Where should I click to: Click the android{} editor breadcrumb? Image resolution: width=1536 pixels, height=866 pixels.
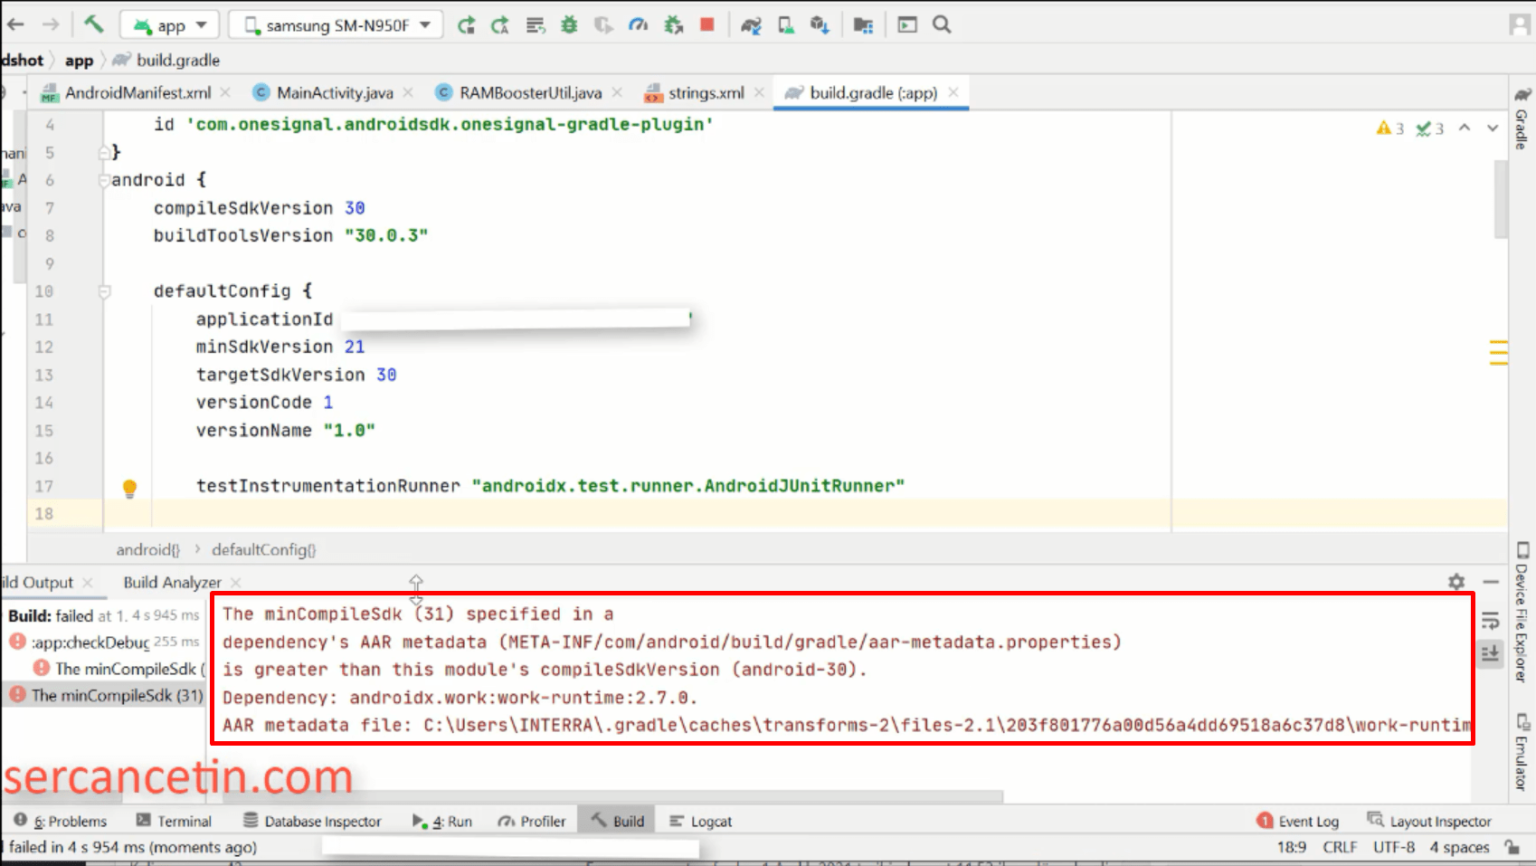point(148,550)
